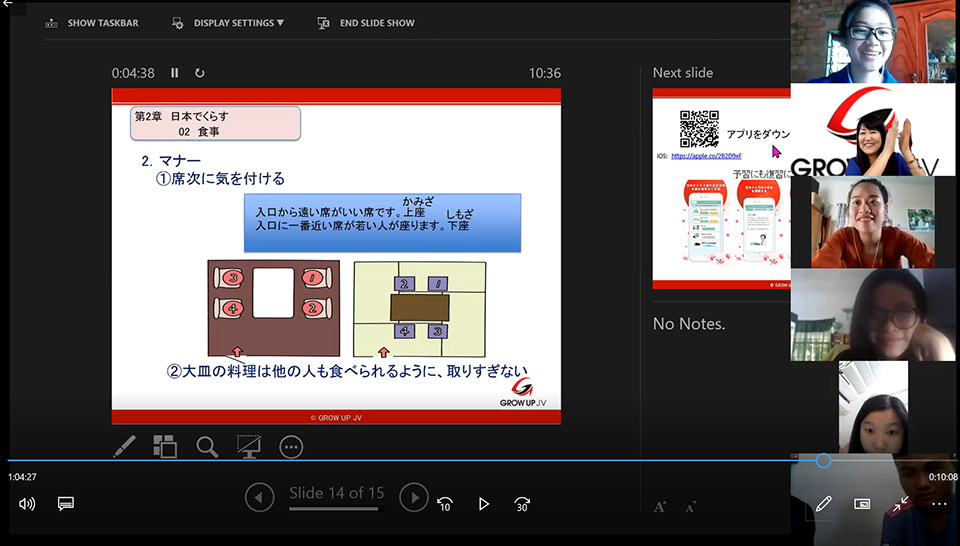Click the QR code on next slide
The image size is (960, 546).
pyautogui.click(x=699, y=129)
